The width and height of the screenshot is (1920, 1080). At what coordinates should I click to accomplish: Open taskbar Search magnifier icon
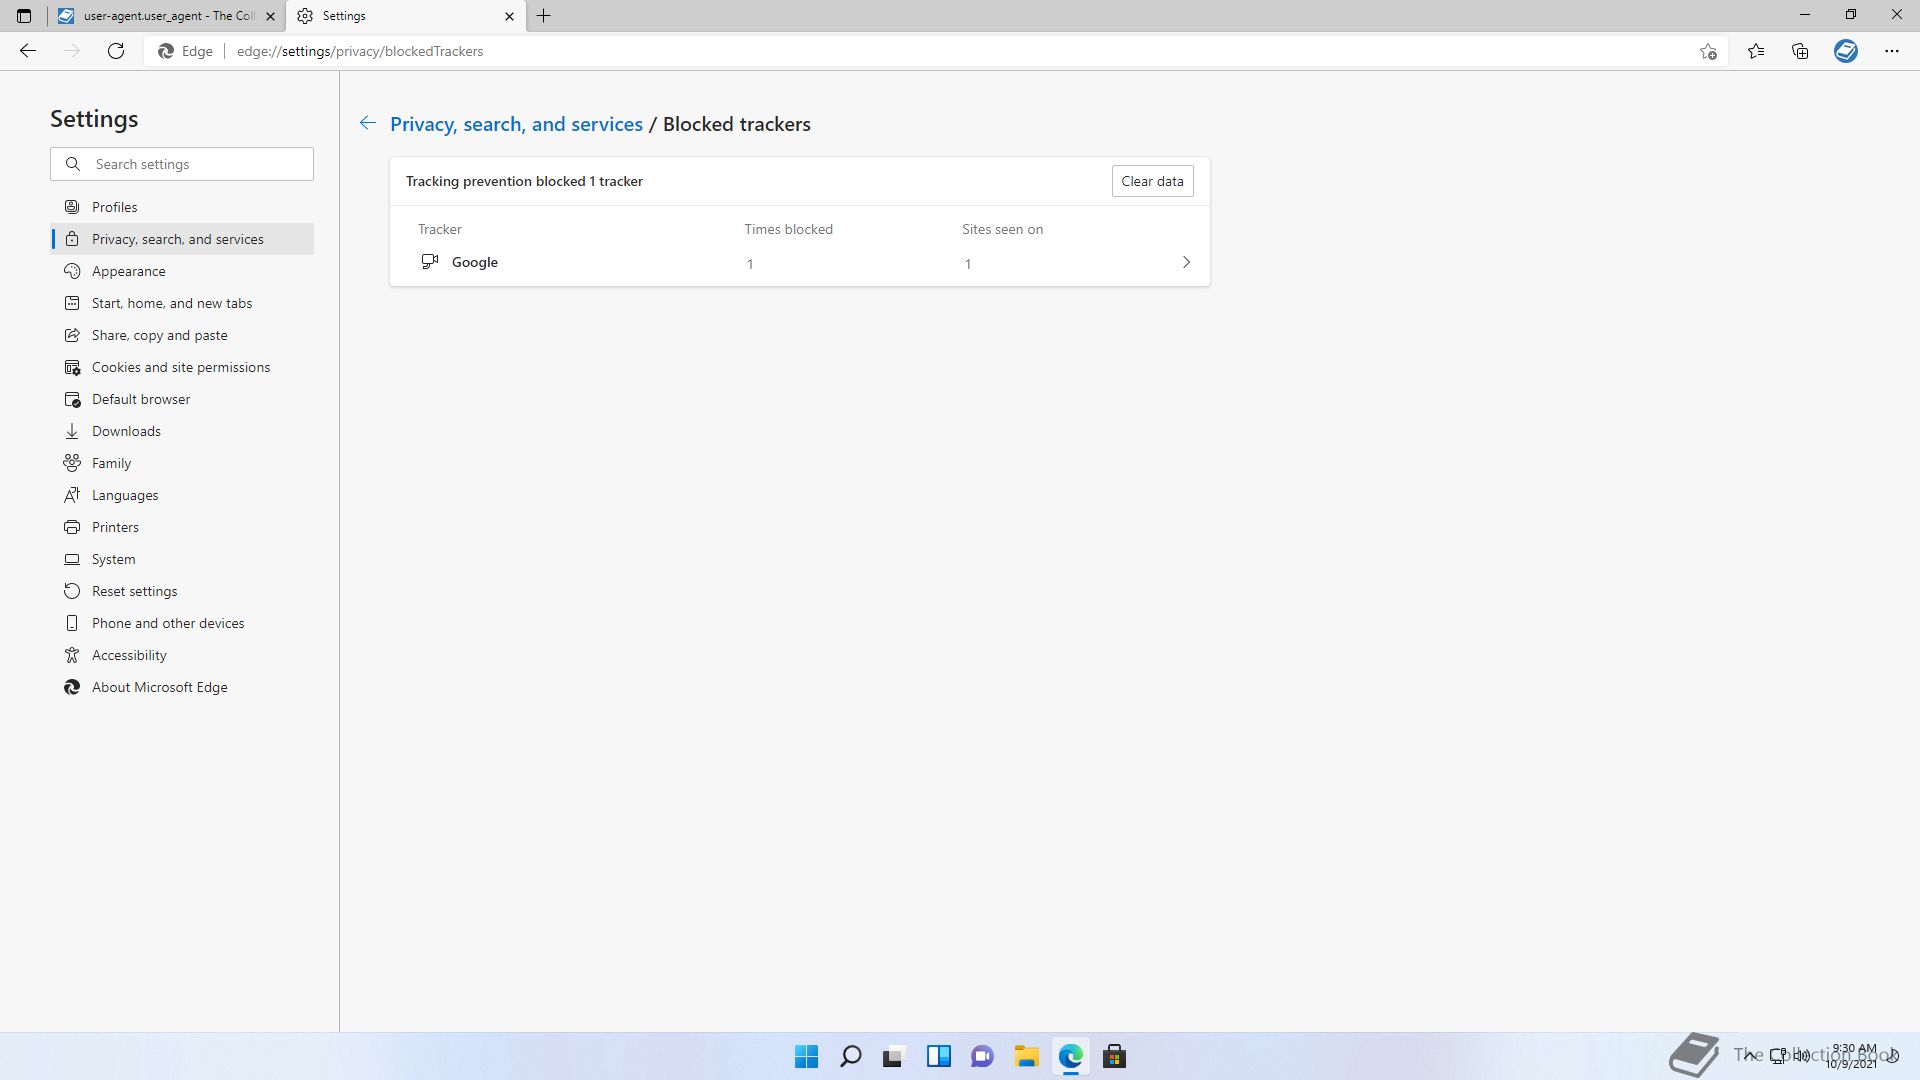(850, 1056)
